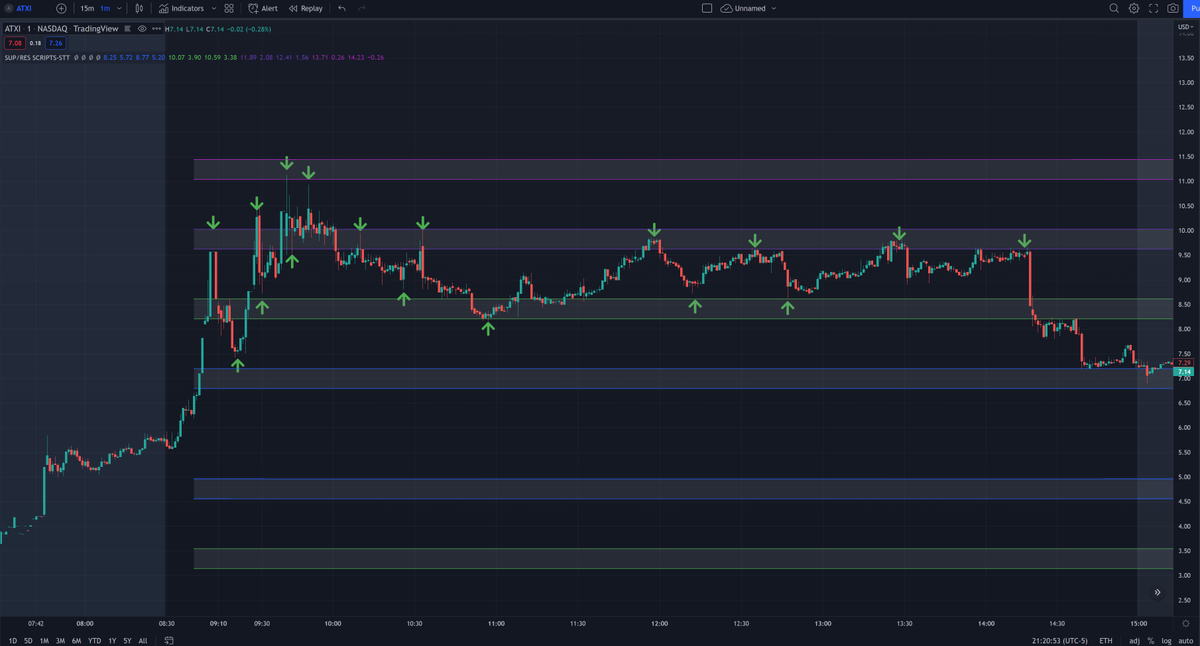This screenshot has height=646, width=1200.
Task: Open the scale settings gear icon
Action: [1185, 622]
